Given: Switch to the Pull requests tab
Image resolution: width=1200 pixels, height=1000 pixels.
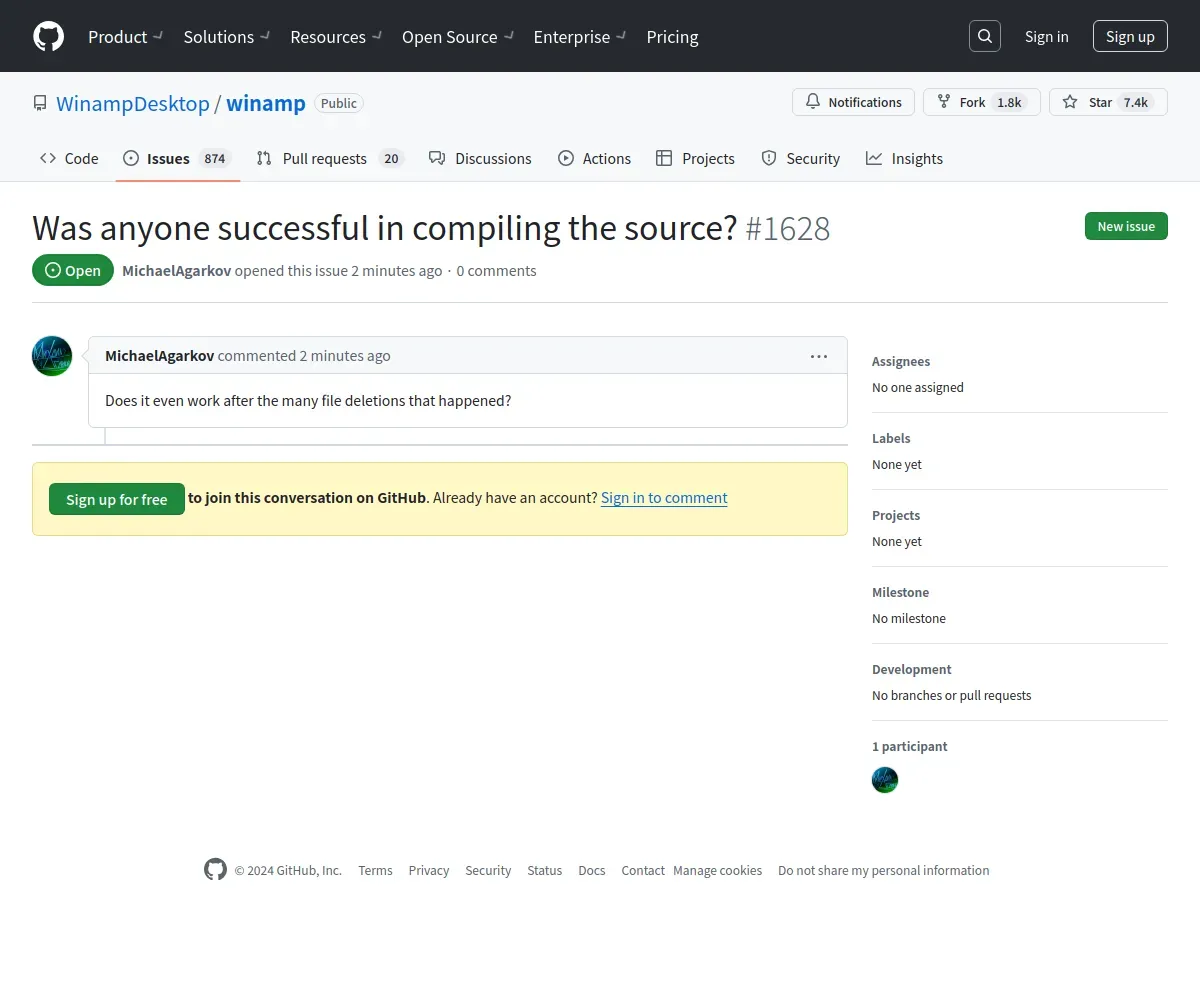Looking at the screenshot, I should (329, 158).
